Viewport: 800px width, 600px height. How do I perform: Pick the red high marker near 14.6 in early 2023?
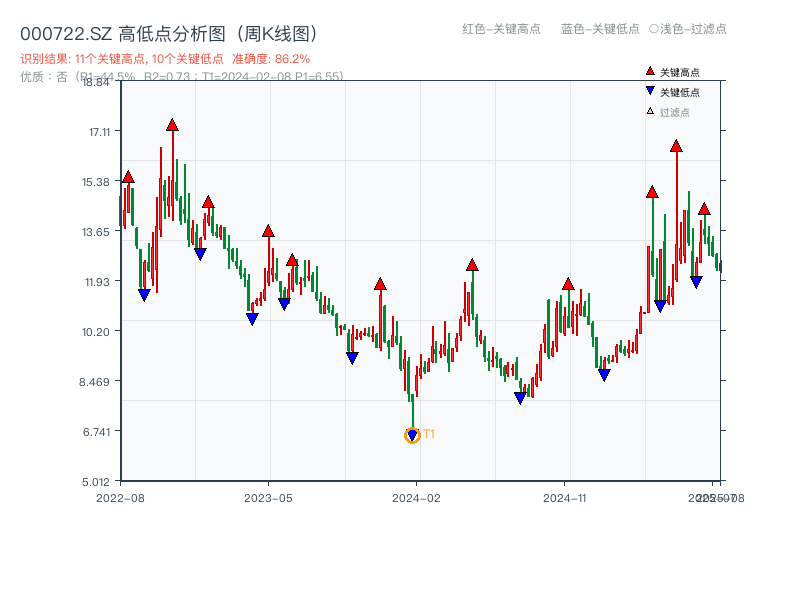[x=208, y=202]
